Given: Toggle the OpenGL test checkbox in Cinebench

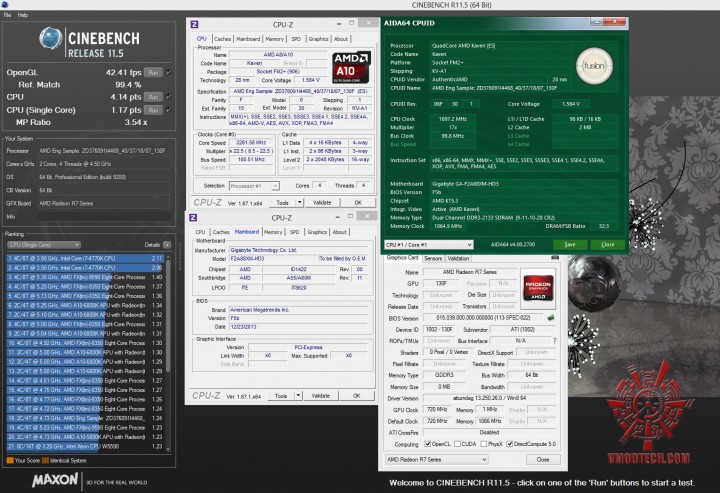Looking at the screenshot, I should (x=169, y=72).
